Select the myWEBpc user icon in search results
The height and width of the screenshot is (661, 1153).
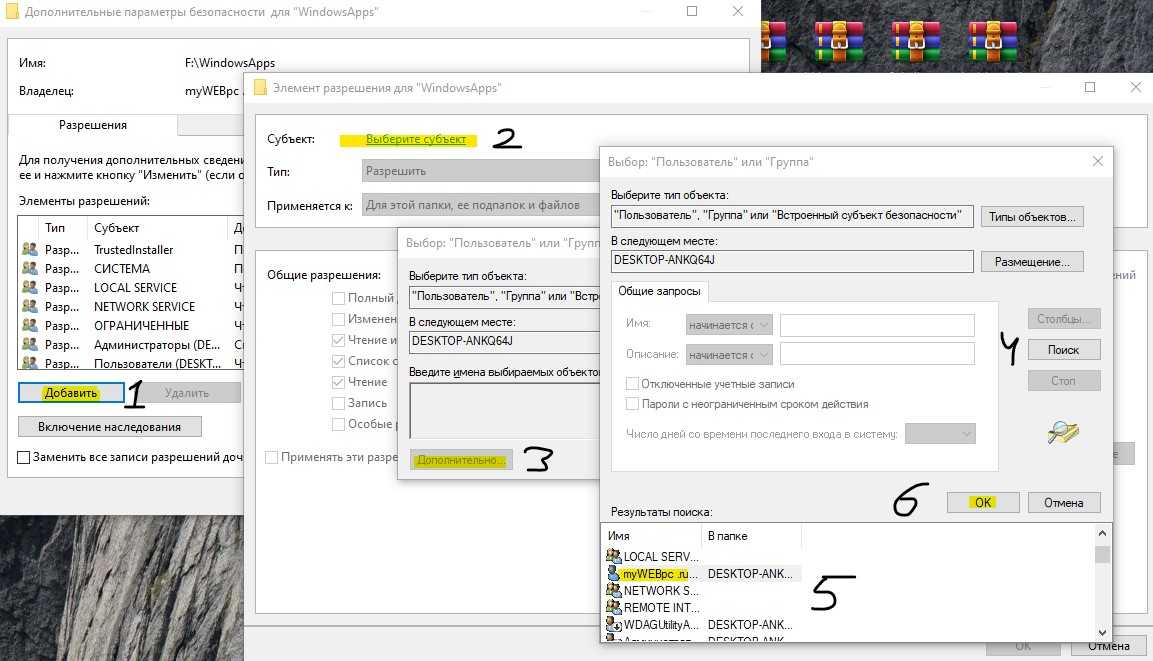coord(614,574)
